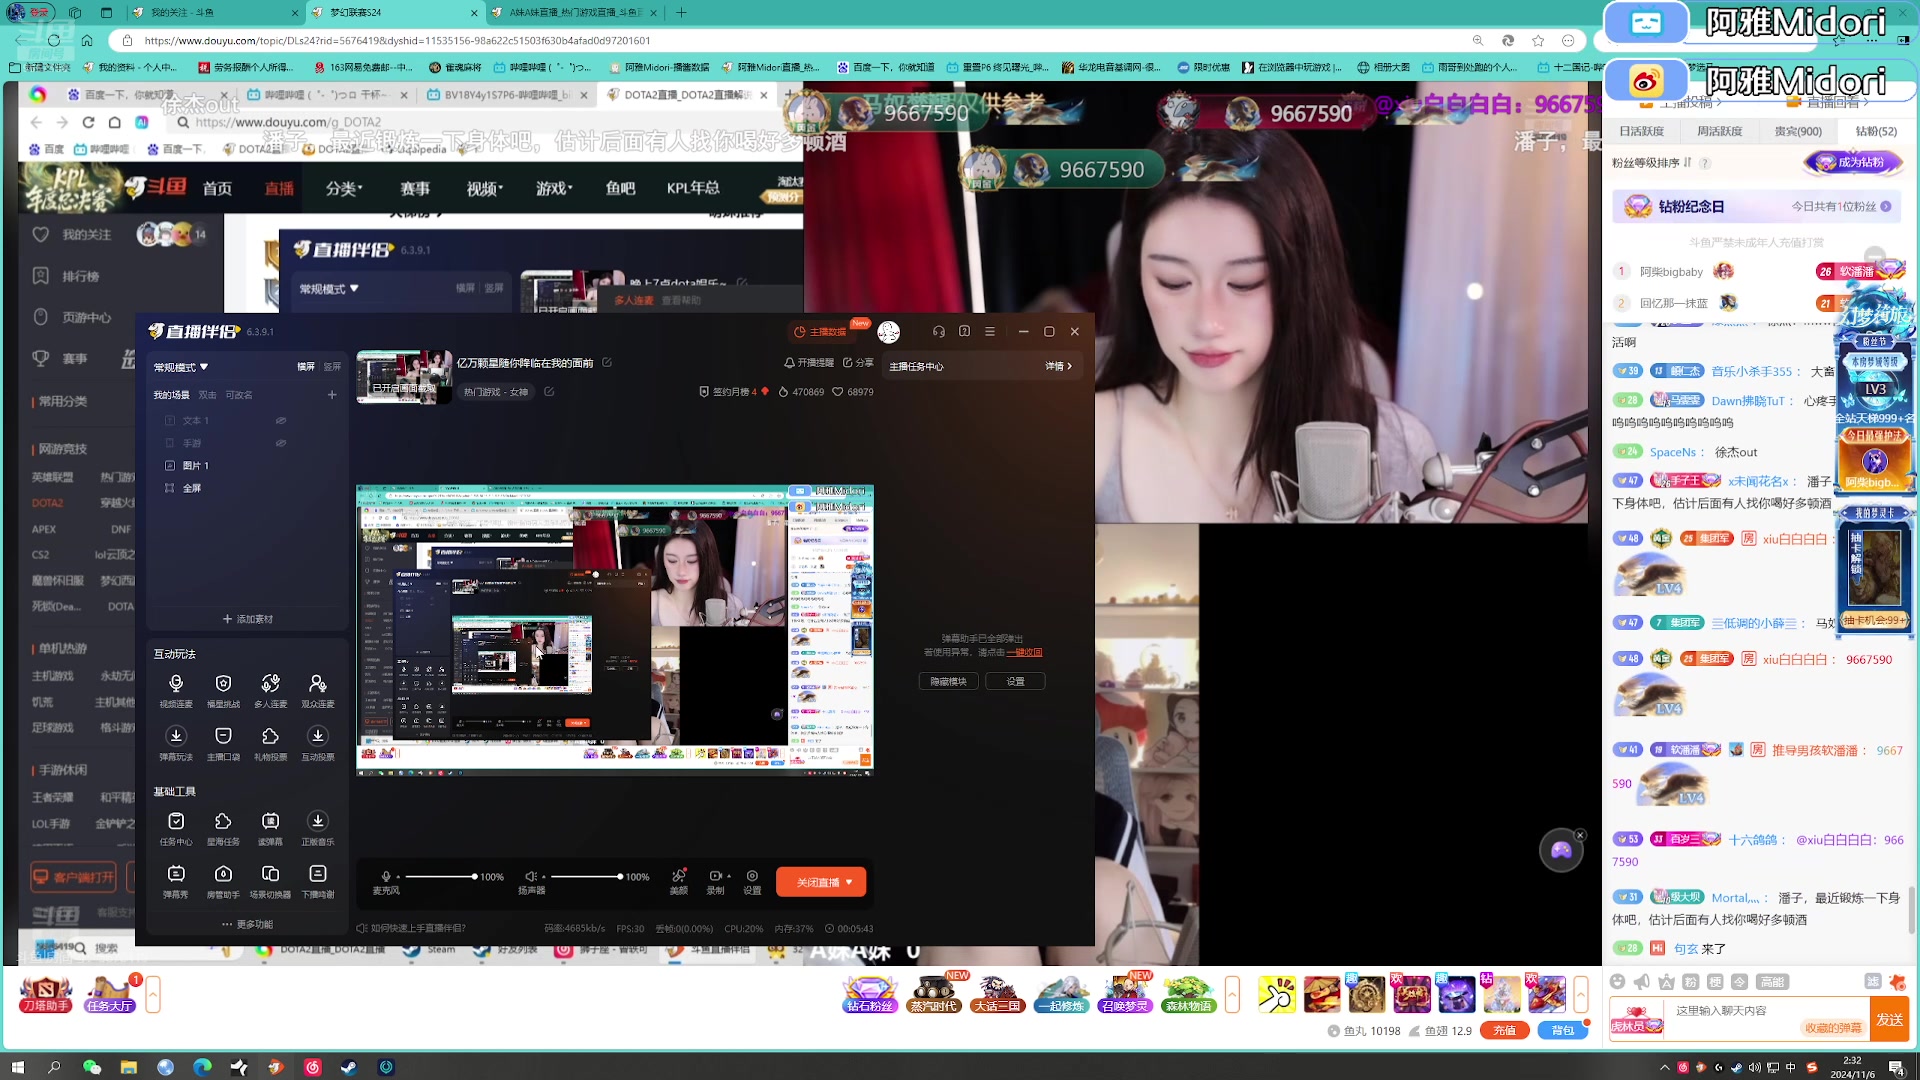Adjust the microphone volume slider

[440, 876]
